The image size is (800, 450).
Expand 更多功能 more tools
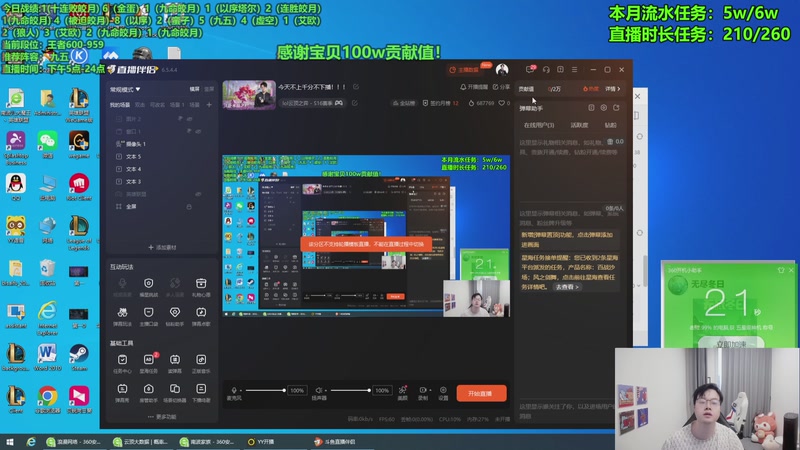click(162, 417)
